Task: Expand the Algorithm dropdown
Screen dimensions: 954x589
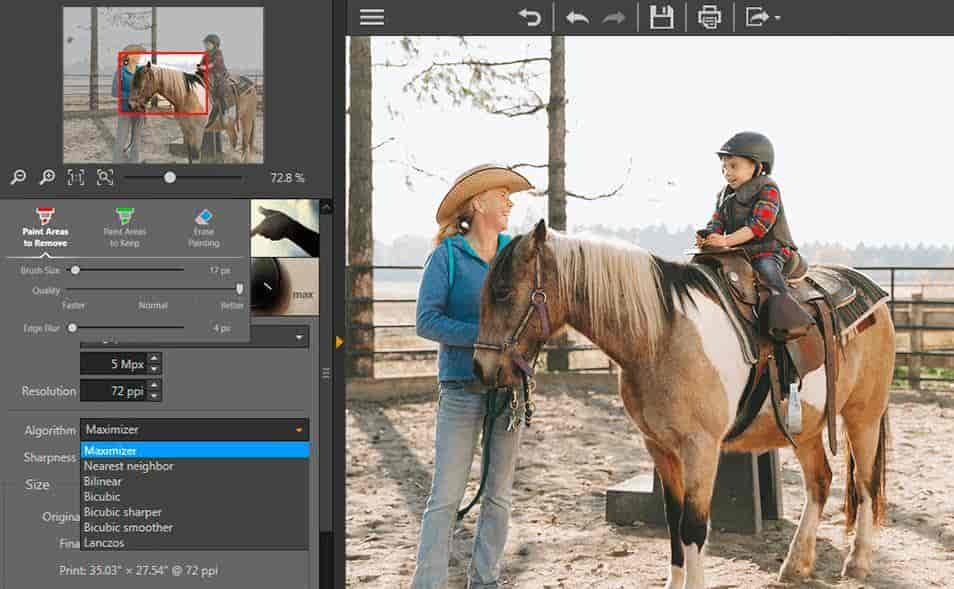Action: [194, 430]
